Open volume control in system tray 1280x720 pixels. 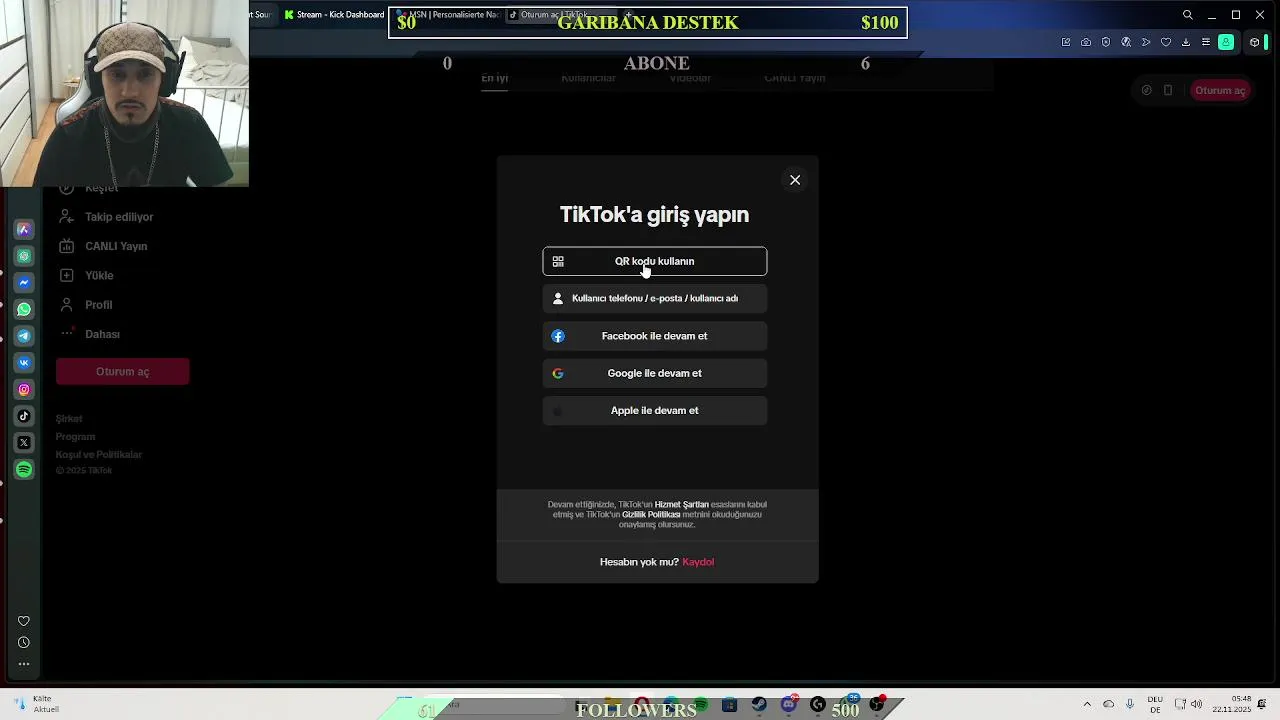tap(1197, 705)
